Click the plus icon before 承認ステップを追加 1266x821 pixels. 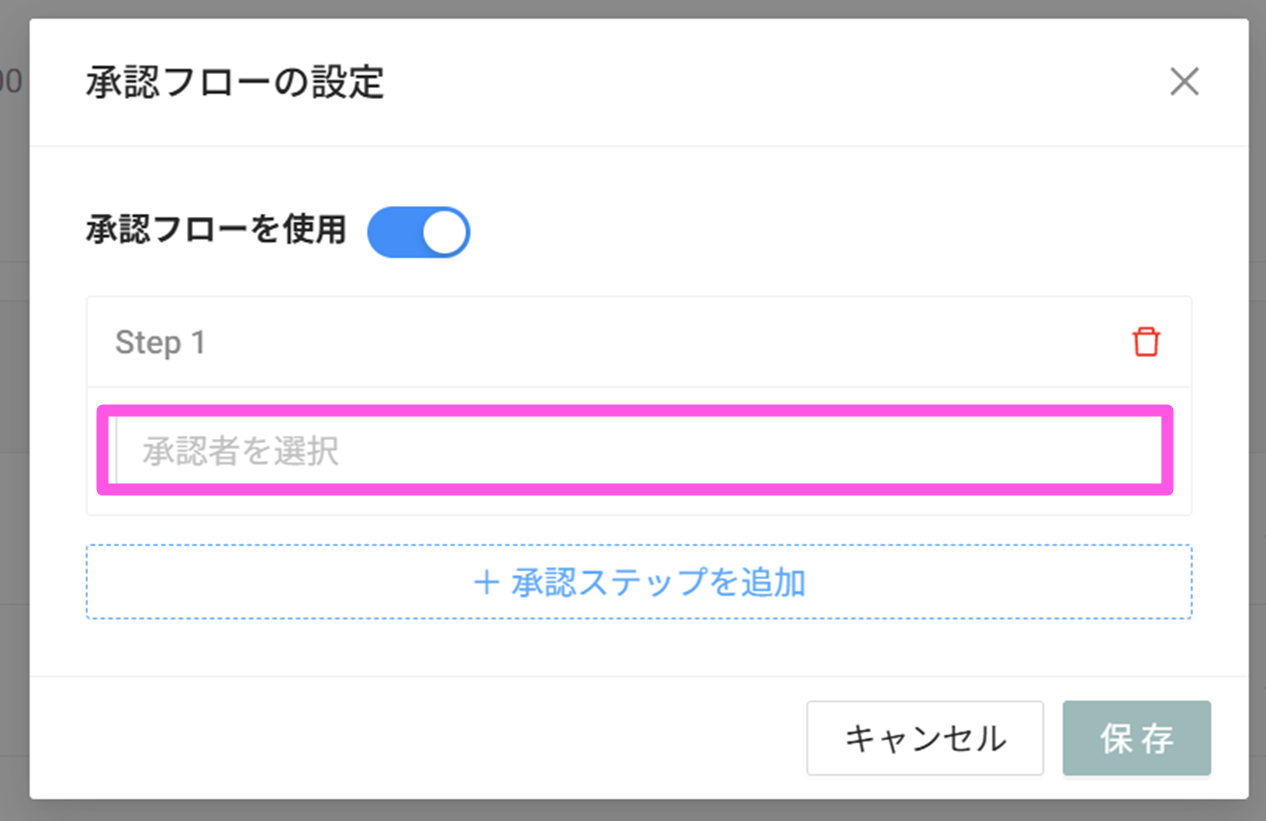486,583
